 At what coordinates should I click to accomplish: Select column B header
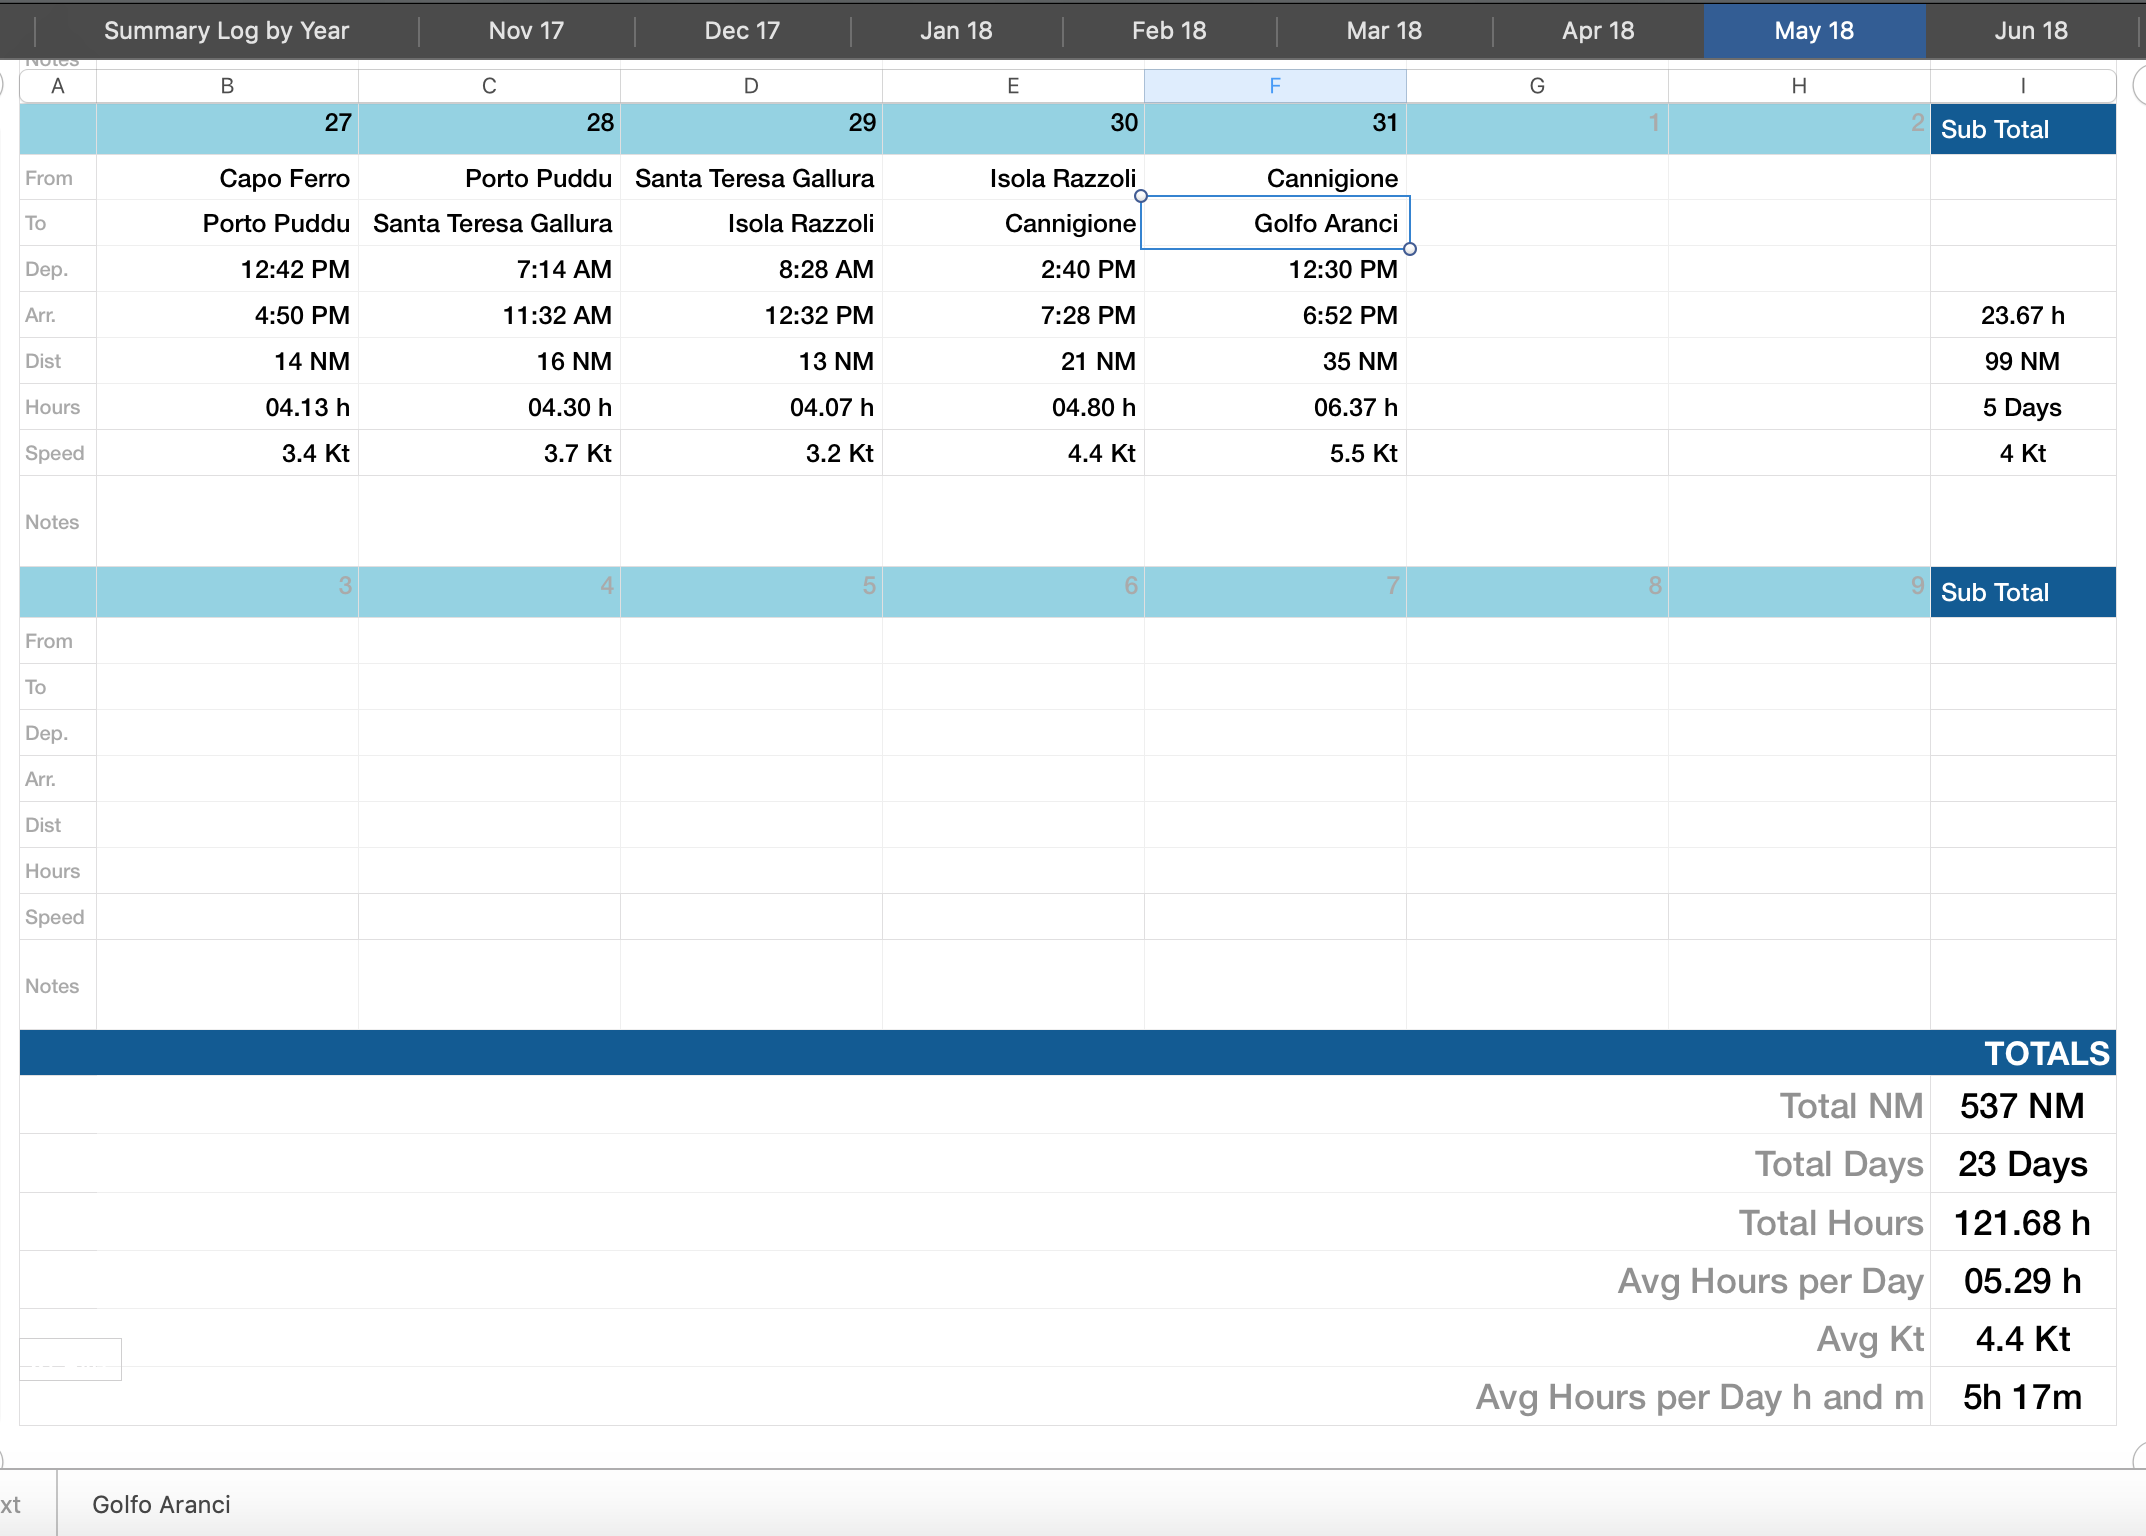point(227,86)
